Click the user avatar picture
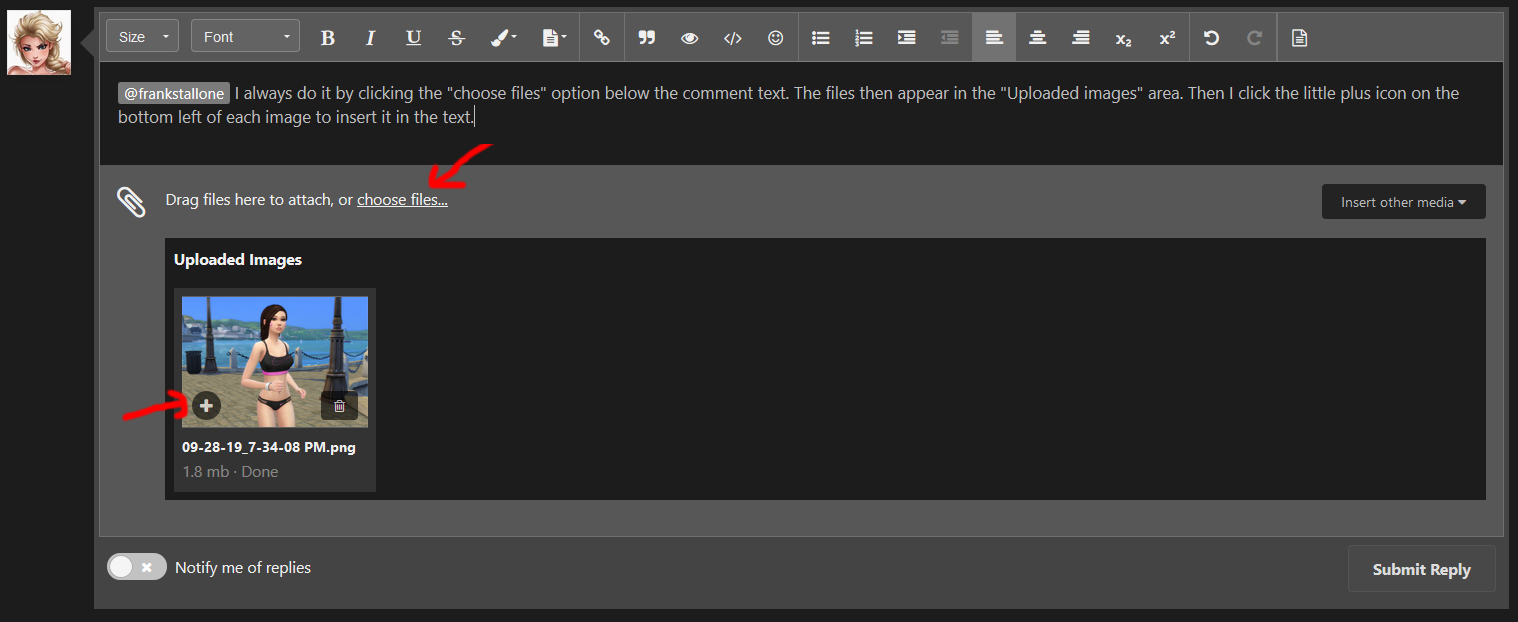Image resolution: width=1518 pixels, height=622 pixels. (39, 42)
